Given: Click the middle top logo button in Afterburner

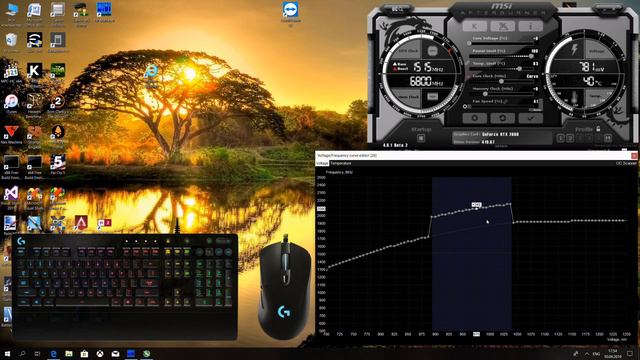Looking at the screenshot, I should 502,26.
